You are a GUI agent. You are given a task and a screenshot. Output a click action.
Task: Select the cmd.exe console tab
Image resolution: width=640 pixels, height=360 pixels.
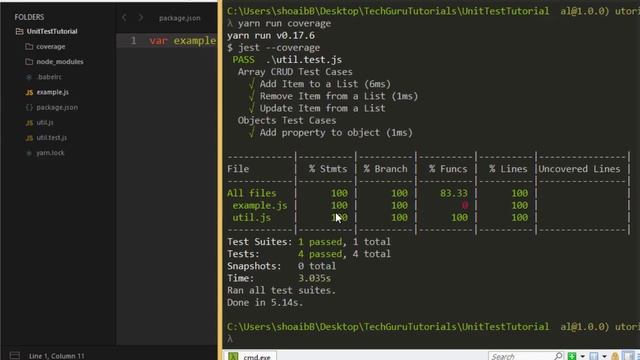[x=249, y=356]
